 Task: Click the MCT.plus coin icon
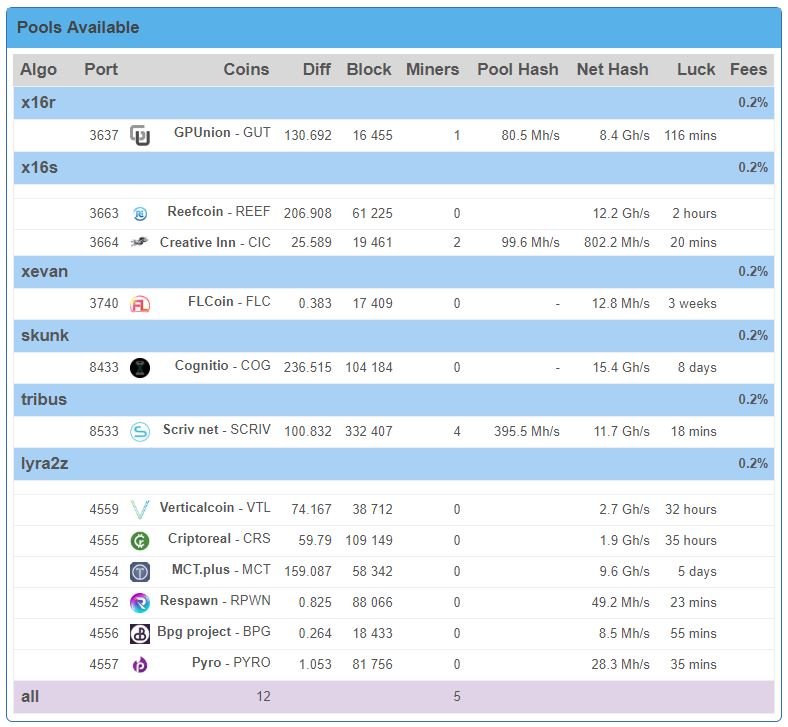click(140, 572)
